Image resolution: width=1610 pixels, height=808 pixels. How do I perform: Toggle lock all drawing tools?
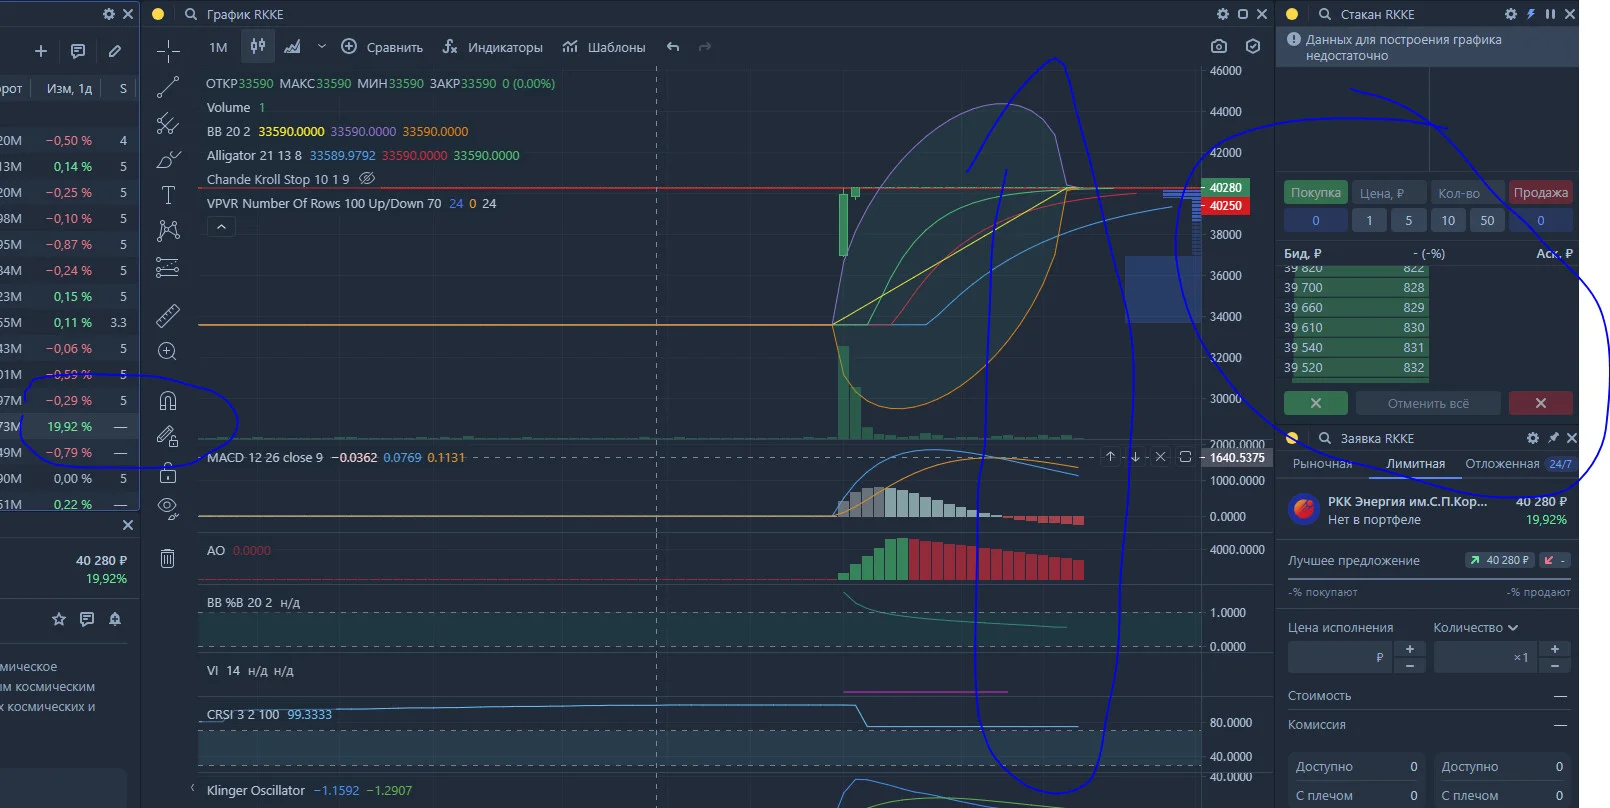pos(168,472)
